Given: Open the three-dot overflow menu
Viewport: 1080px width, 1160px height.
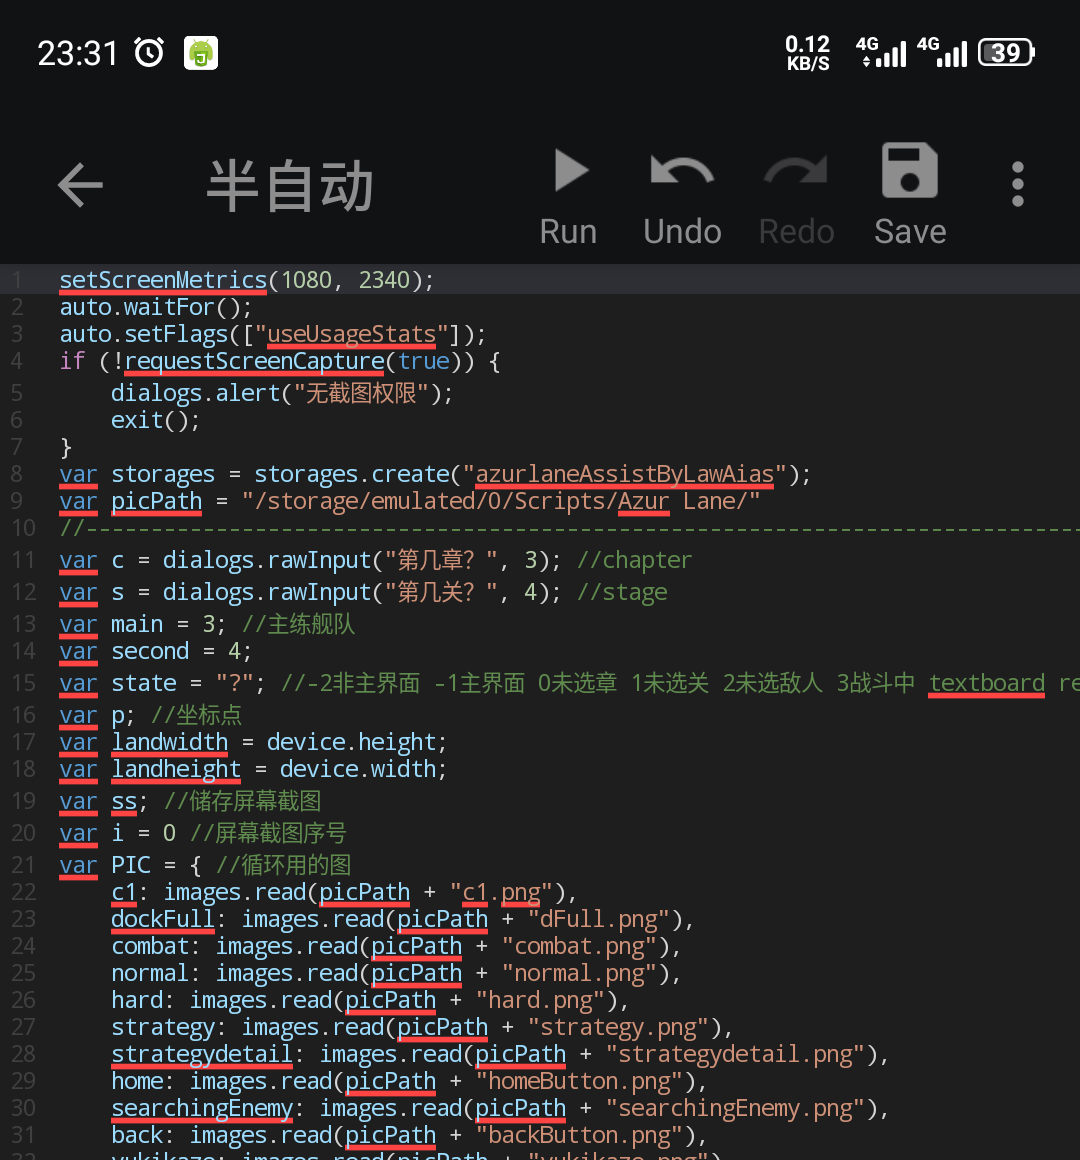Looking at the screenshot, I should [1017, 185].
